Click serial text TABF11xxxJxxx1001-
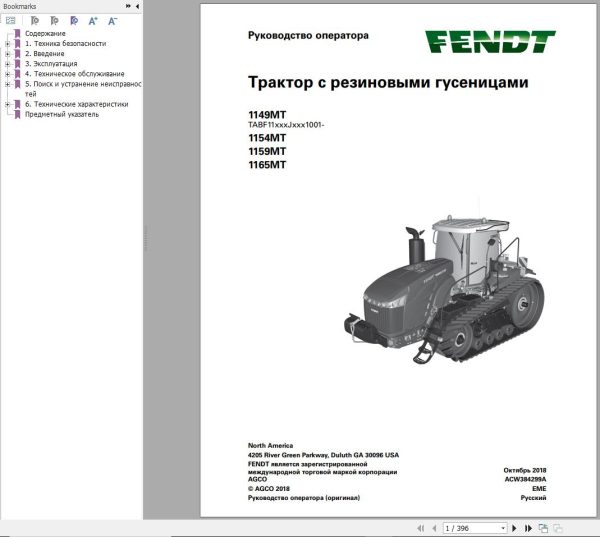600x537 pixels. pos(286,125)
